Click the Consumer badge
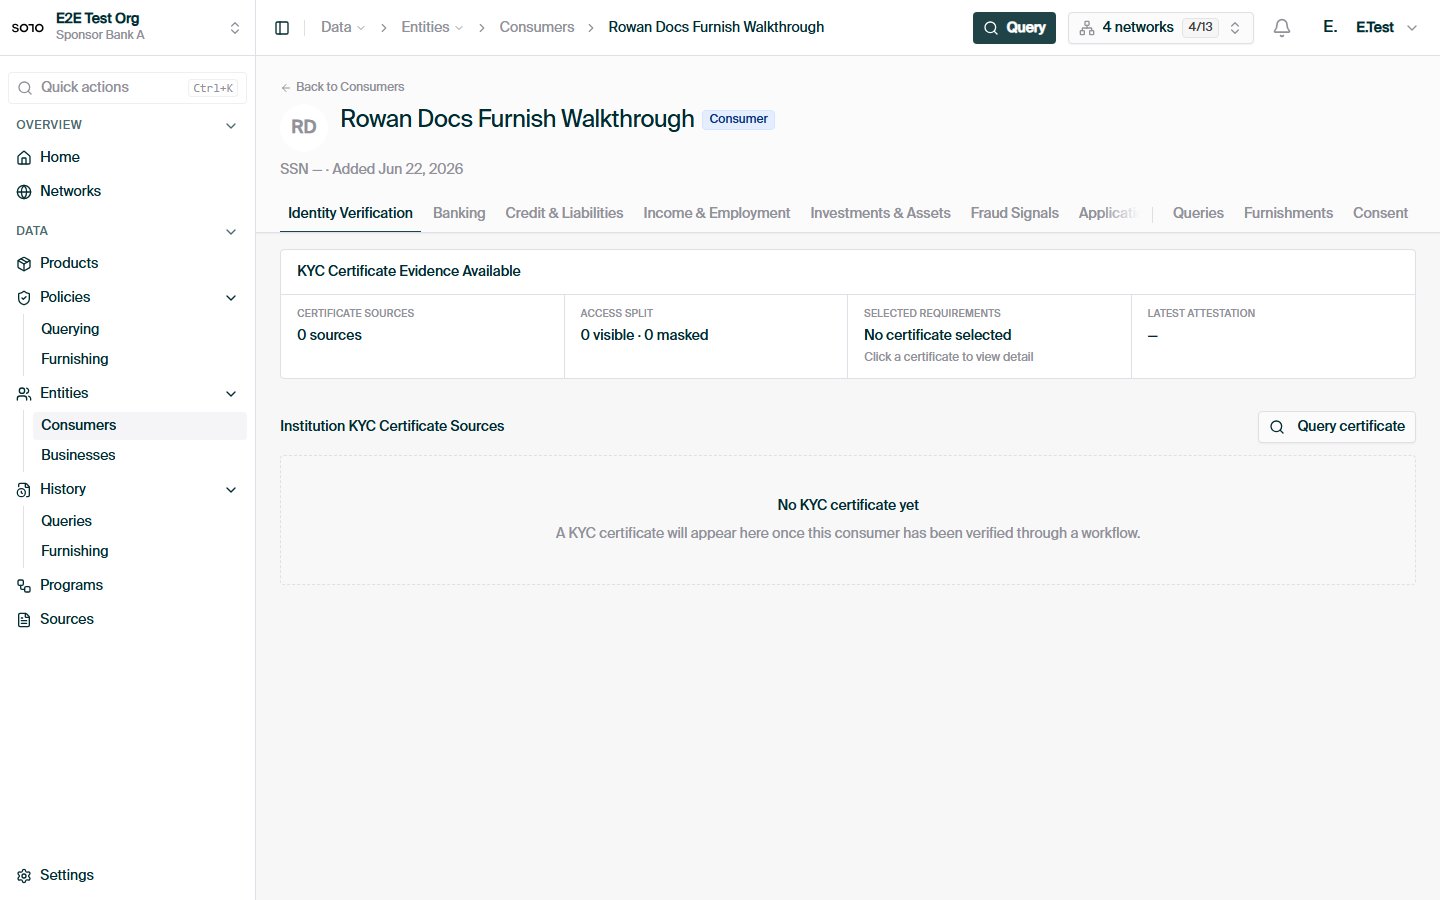1440x900 pixels. tap(738, 119)
